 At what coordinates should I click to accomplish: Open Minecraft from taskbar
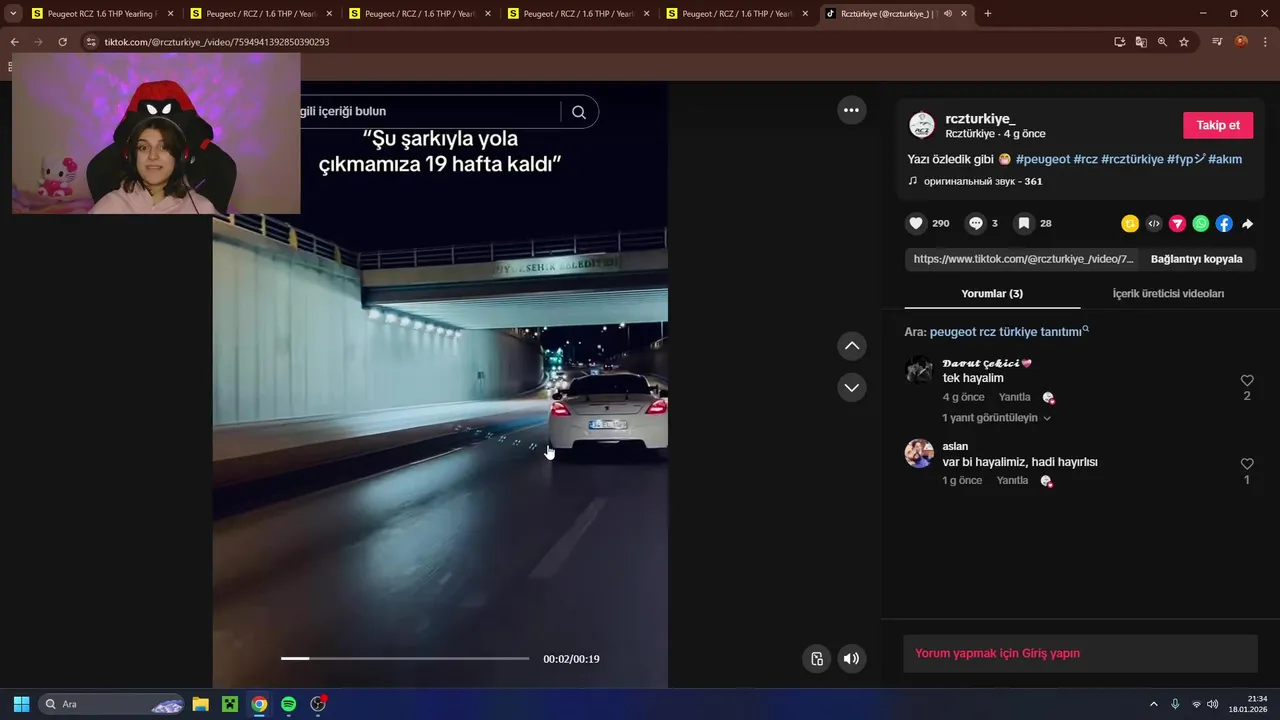coord(230,704)
